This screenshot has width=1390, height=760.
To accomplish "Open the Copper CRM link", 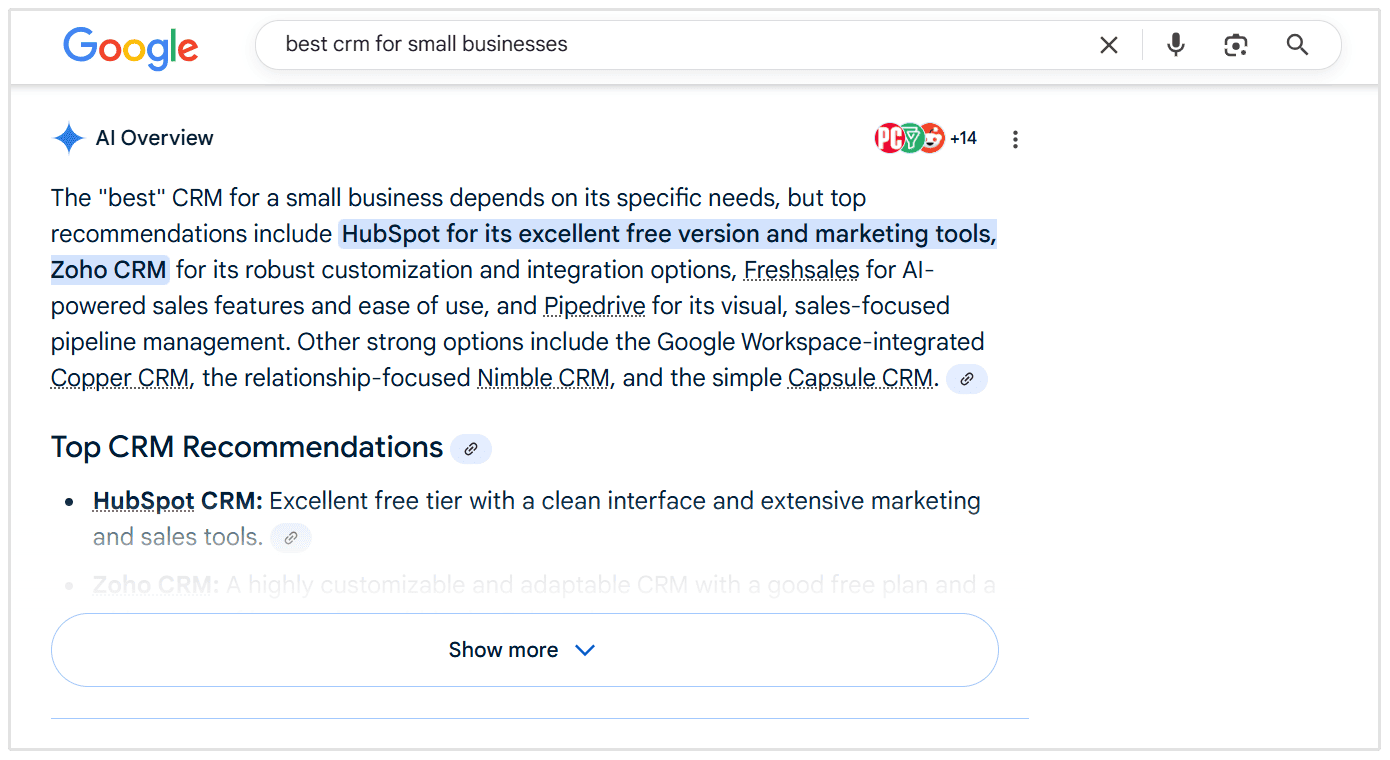I will pyautogui.click(x=119, y=378).
